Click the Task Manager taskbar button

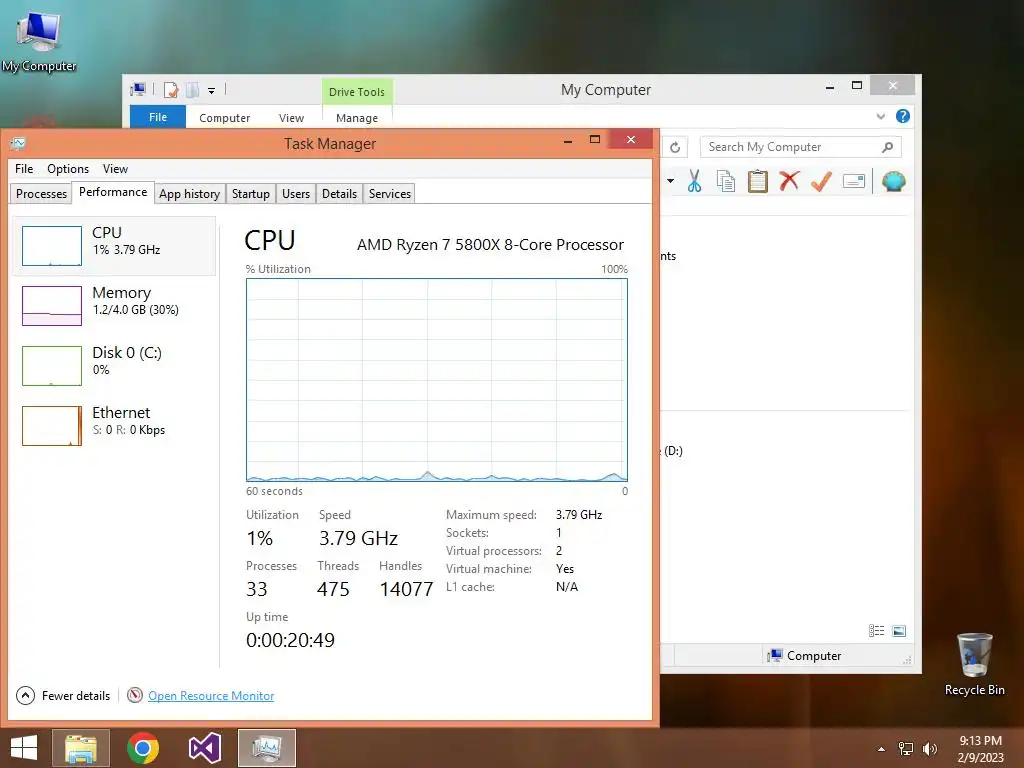point(266,748)
